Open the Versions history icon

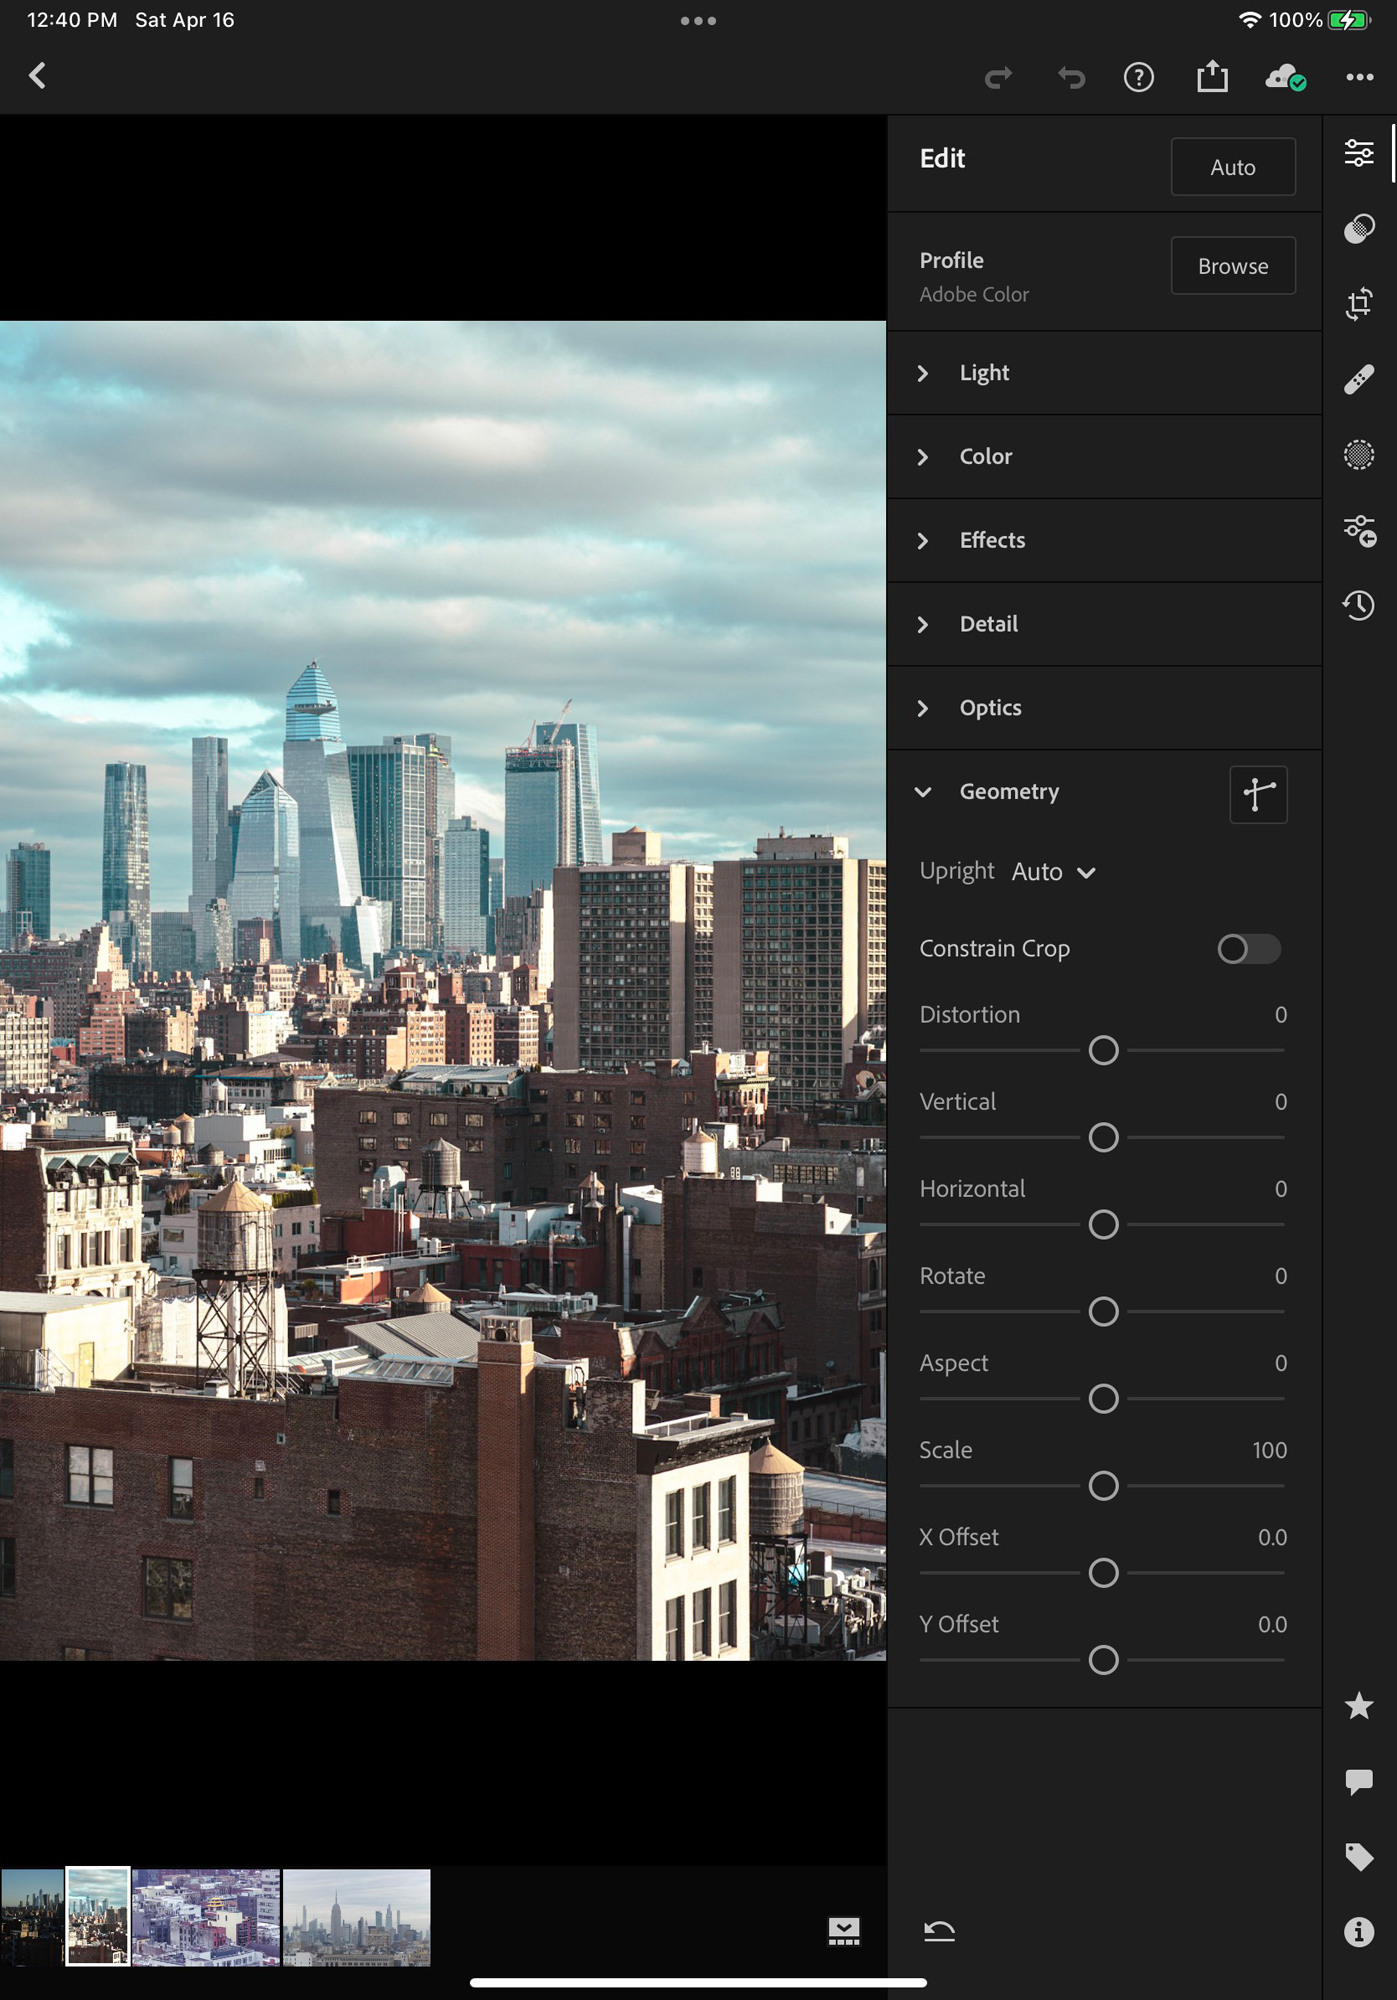point(1358,605)
